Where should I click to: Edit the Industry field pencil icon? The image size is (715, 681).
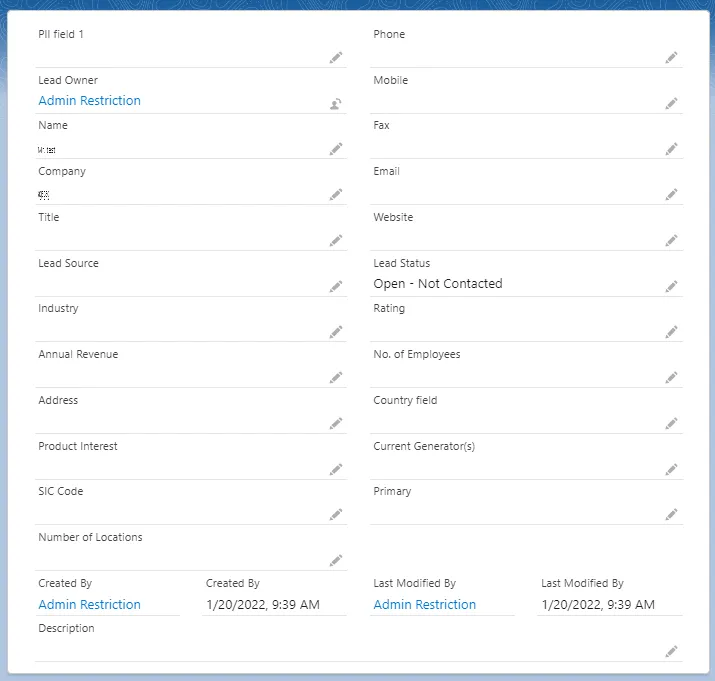coord(336,332)
